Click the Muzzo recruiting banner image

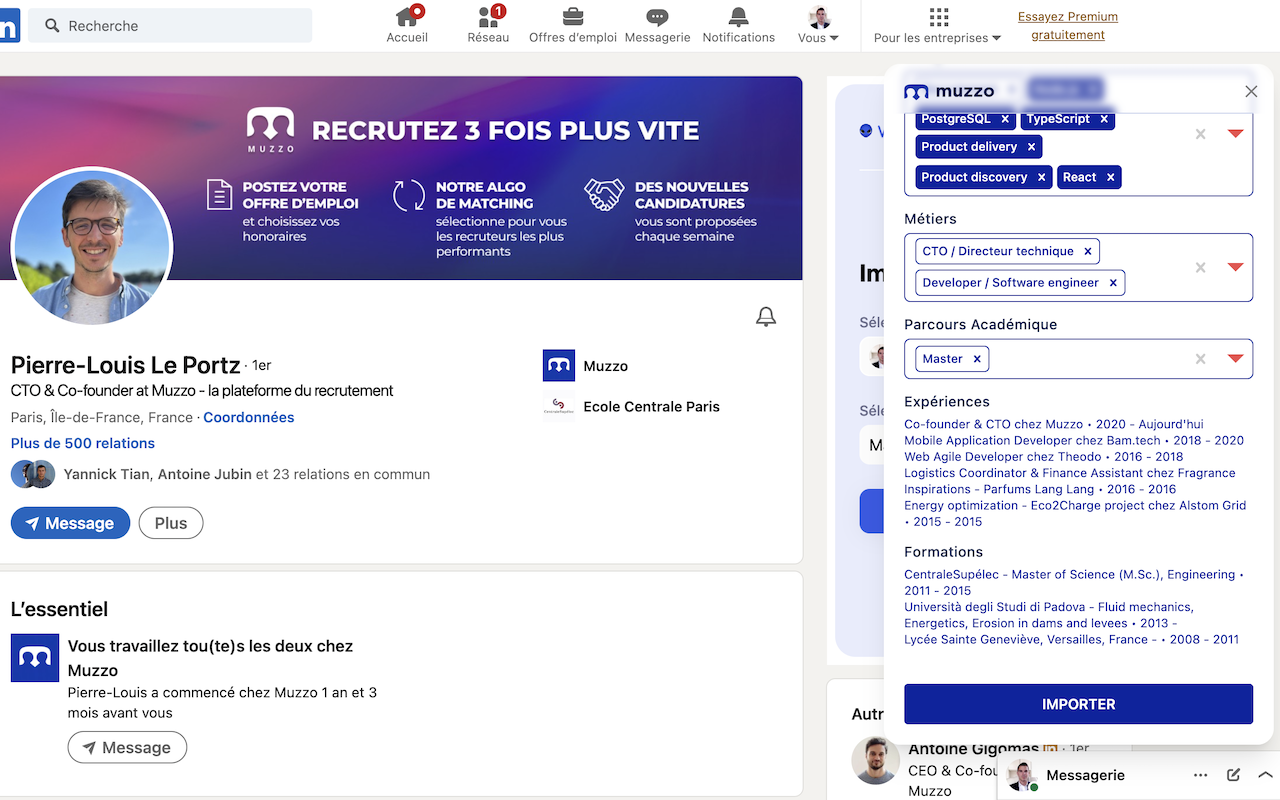(x=401, y=178)
